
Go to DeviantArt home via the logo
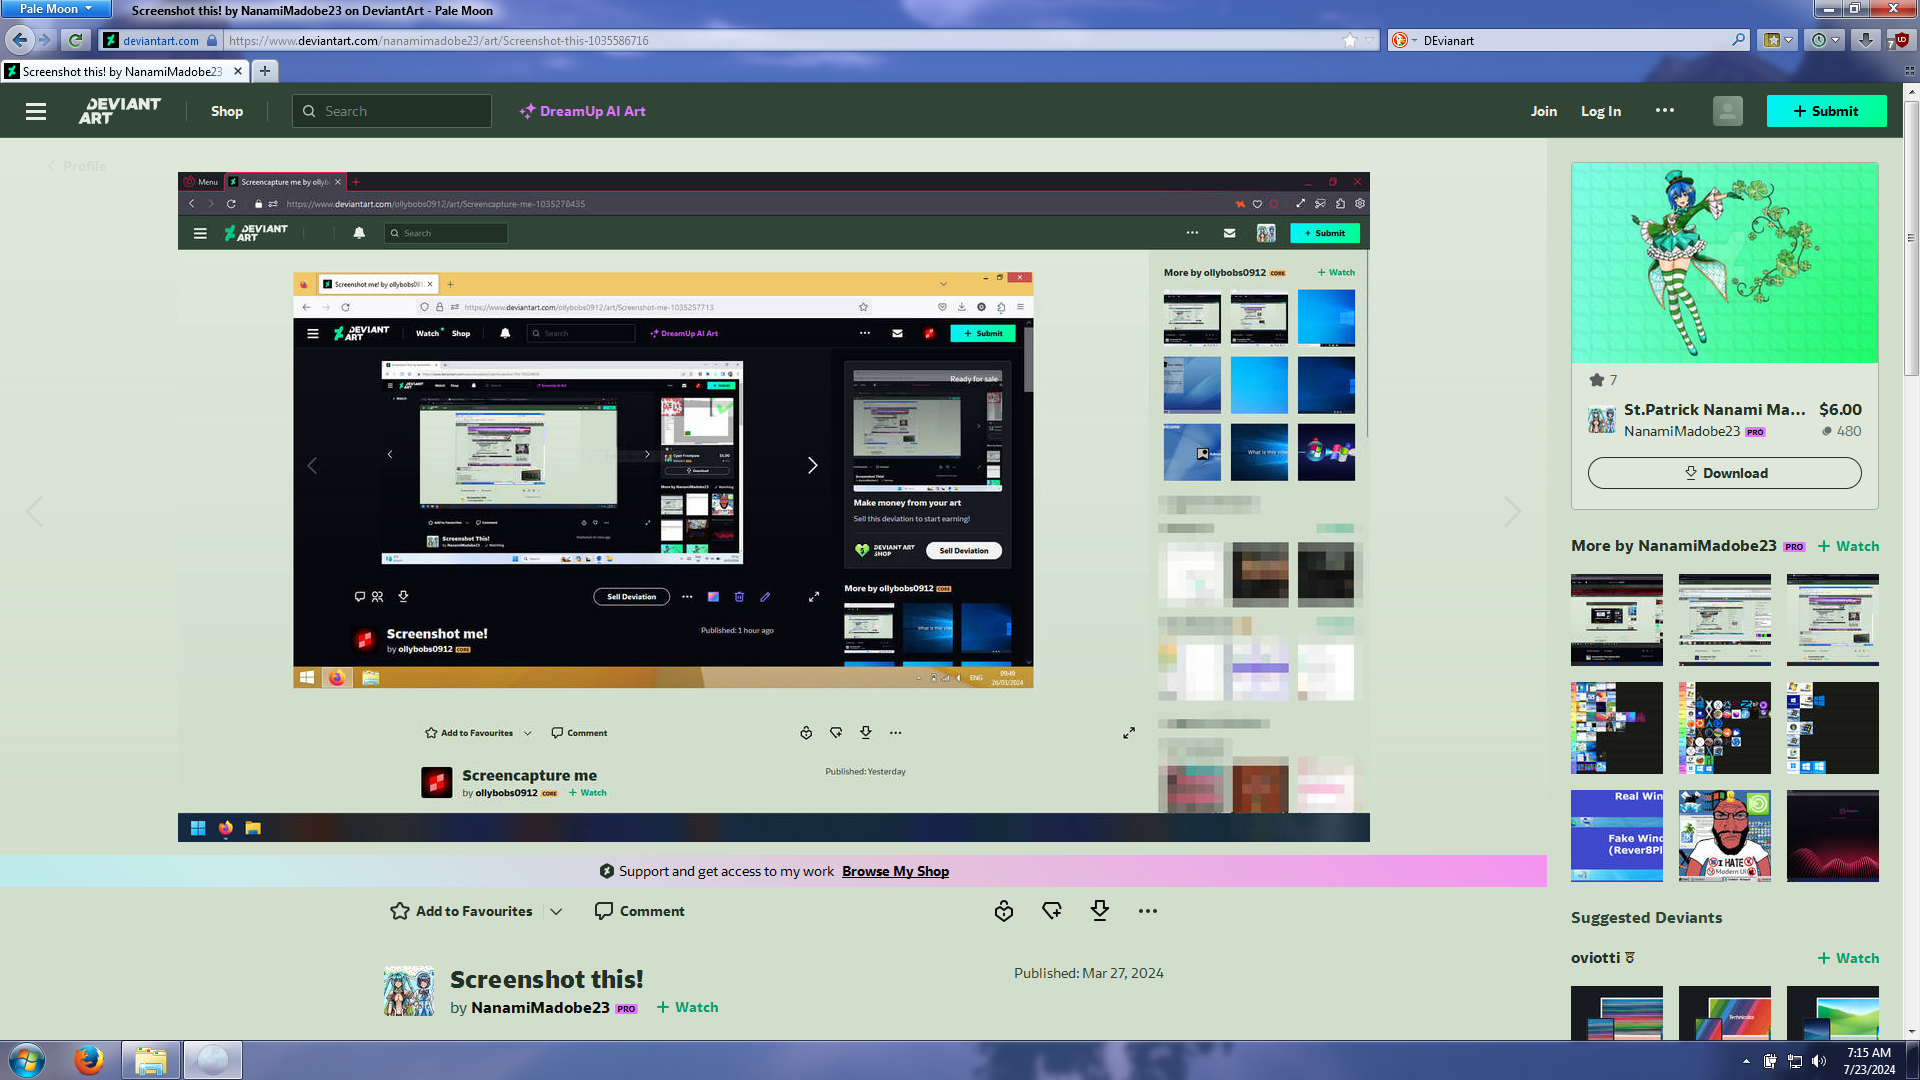click(120, 111)
